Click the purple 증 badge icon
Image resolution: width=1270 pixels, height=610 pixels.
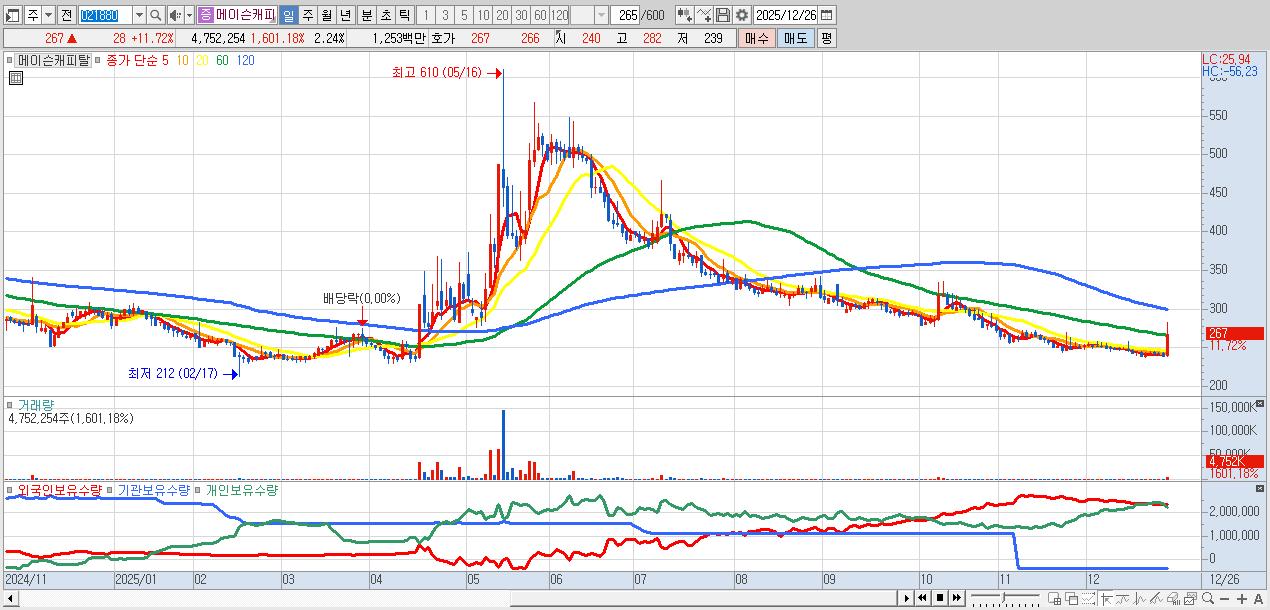click(x=205, y=15)
